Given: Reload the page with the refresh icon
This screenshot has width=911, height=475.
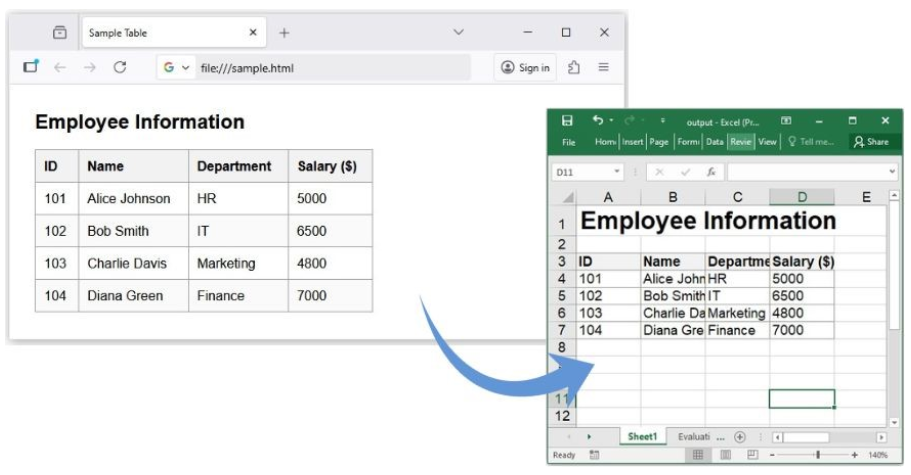Looking at the screenshot, I should pyautogui.click(x=120, y=67).
